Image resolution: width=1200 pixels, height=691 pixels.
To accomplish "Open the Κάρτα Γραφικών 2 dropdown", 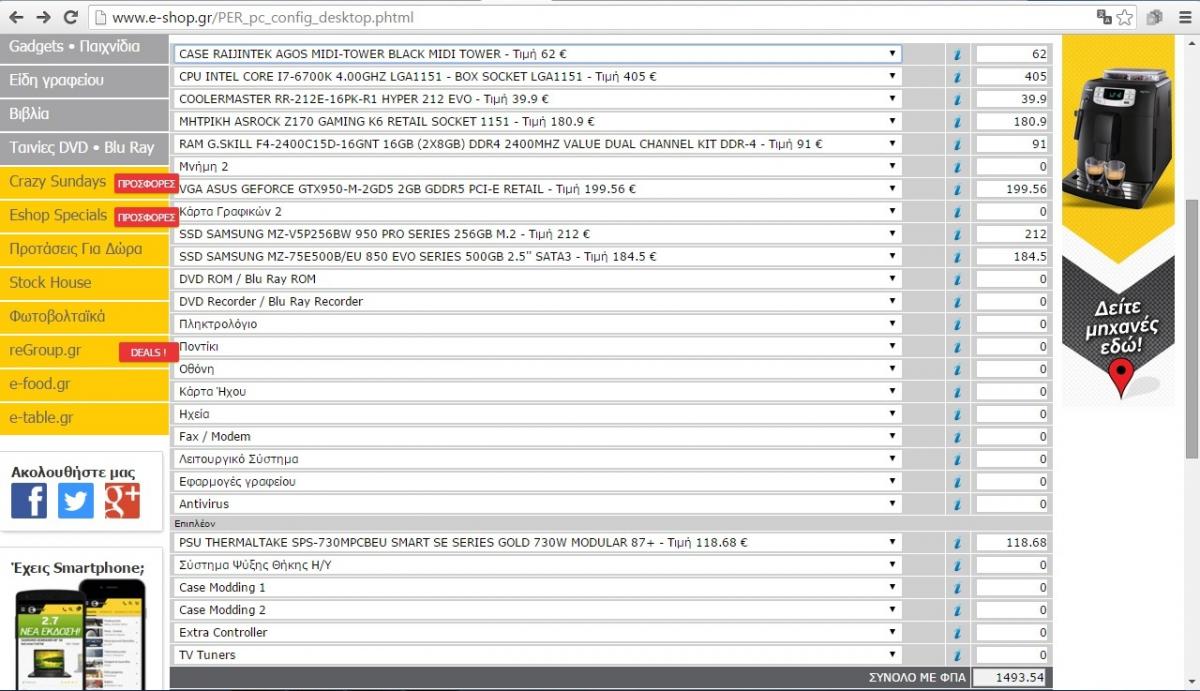I will [538, 211].
